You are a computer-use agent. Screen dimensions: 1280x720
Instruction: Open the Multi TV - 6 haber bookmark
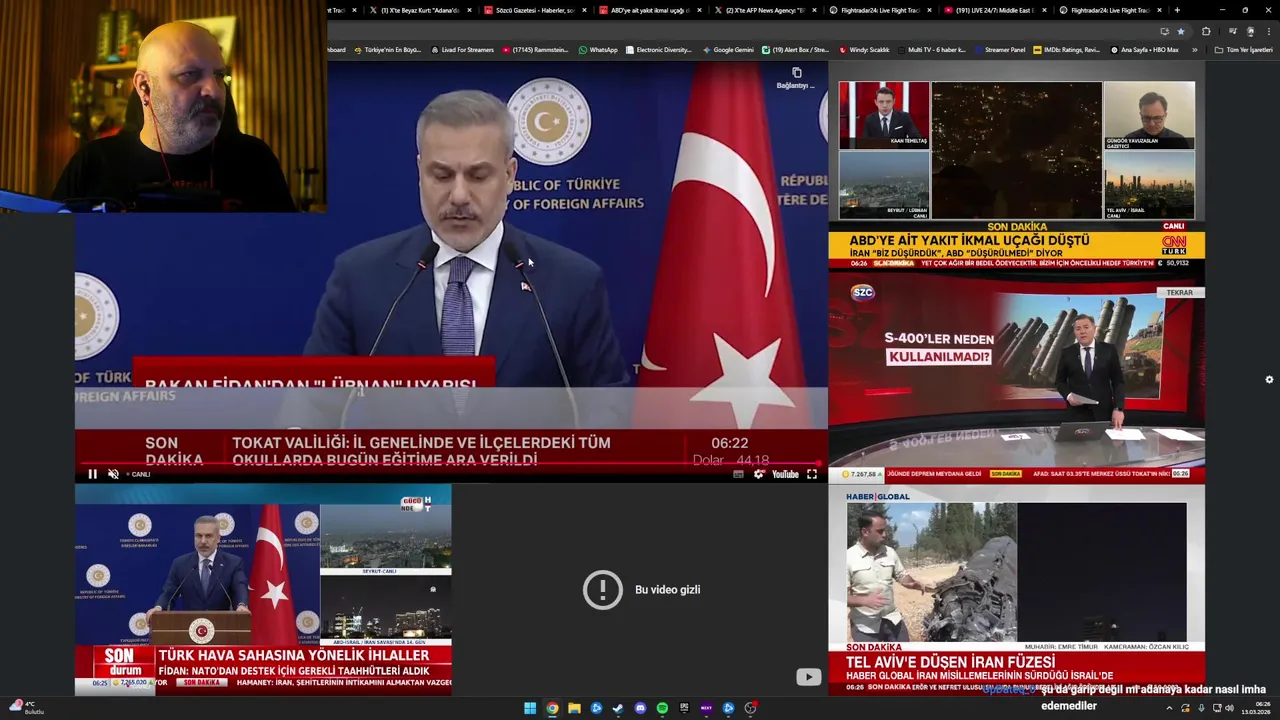pyautogui.click(x=931, y=49)
